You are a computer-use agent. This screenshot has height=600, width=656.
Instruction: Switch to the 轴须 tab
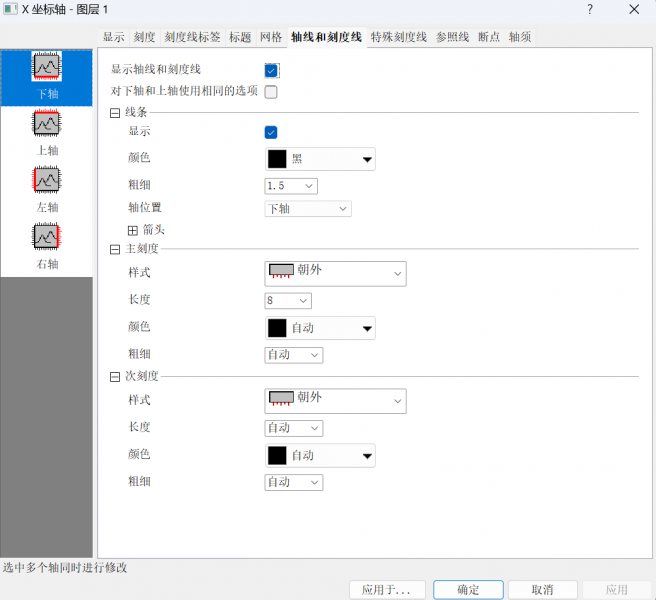tap(520, 37)
